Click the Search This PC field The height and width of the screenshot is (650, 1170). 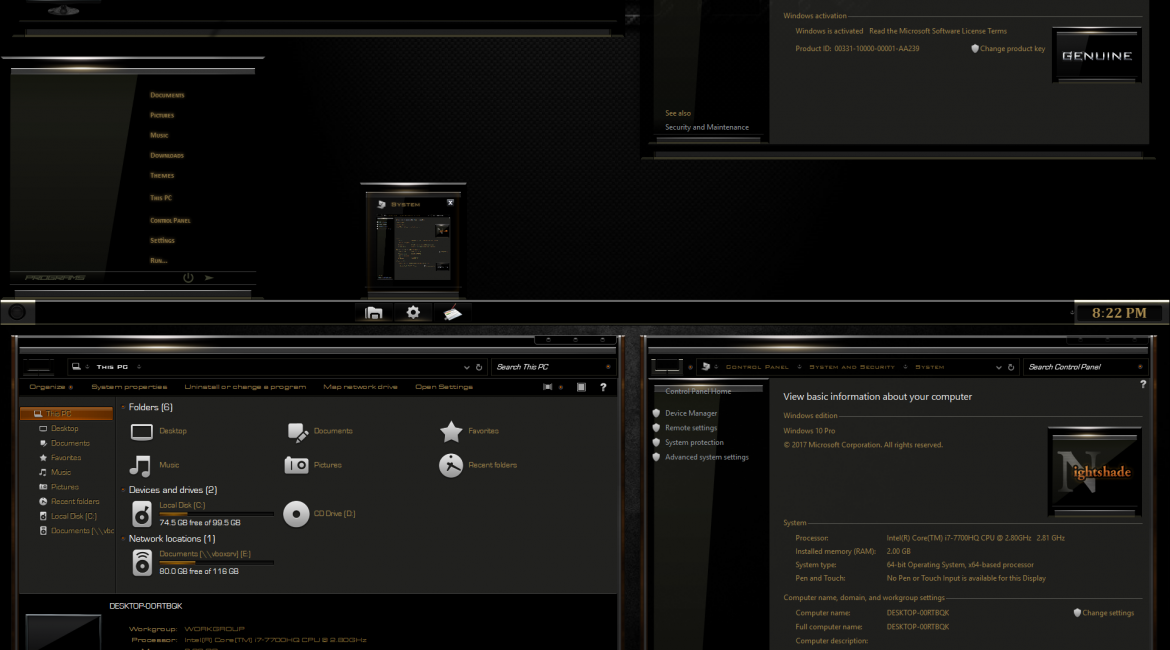[x=552, y=367]
